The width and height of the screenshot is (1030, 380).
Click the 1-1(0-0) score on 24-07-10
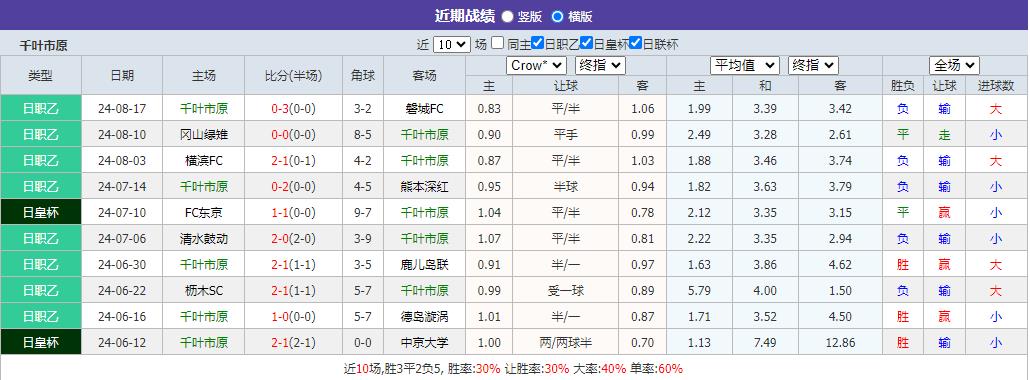(294, 212)
